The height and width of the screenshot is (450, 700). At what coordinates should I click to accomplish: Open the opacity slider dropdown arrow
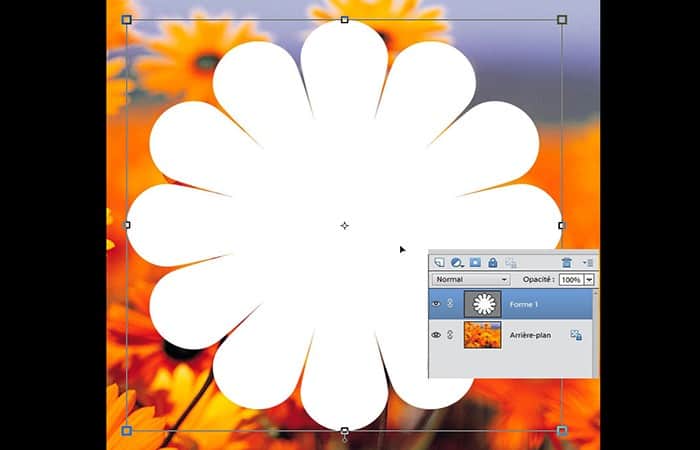[589, 280]
